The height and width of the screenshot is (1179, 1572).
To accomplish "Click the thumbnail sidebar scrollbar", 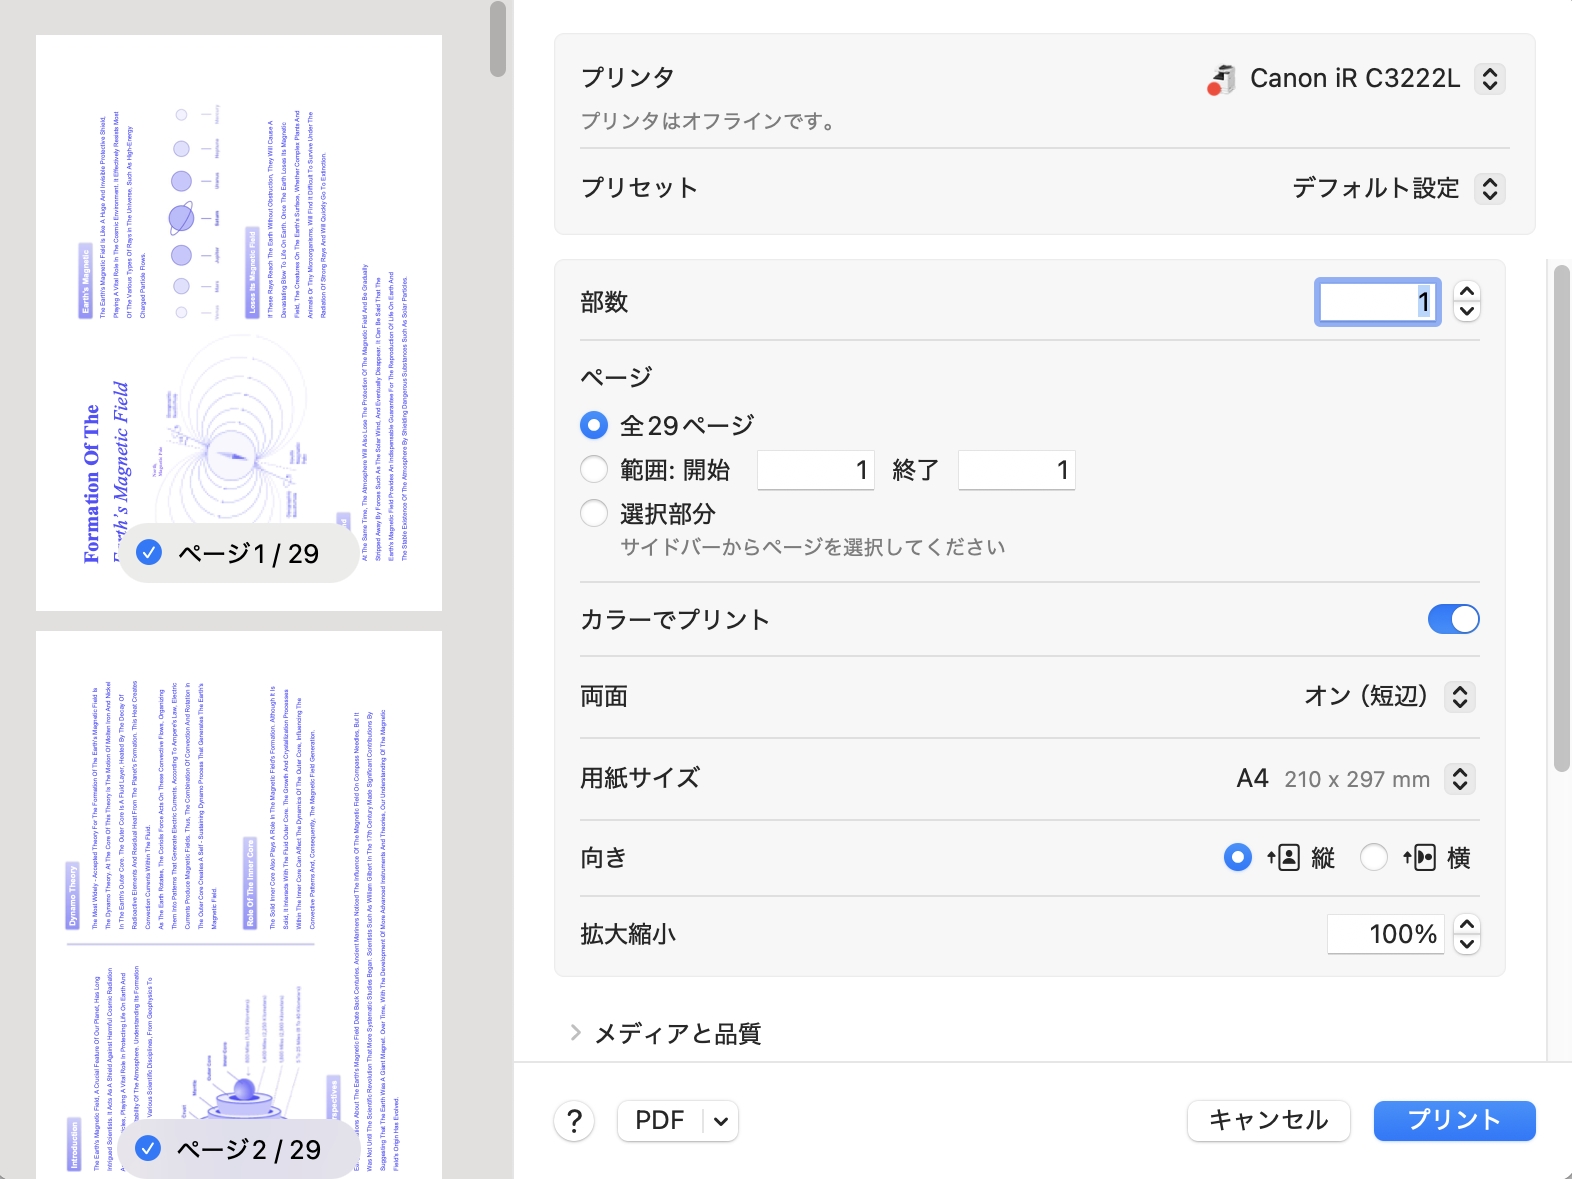I will 498,39.
